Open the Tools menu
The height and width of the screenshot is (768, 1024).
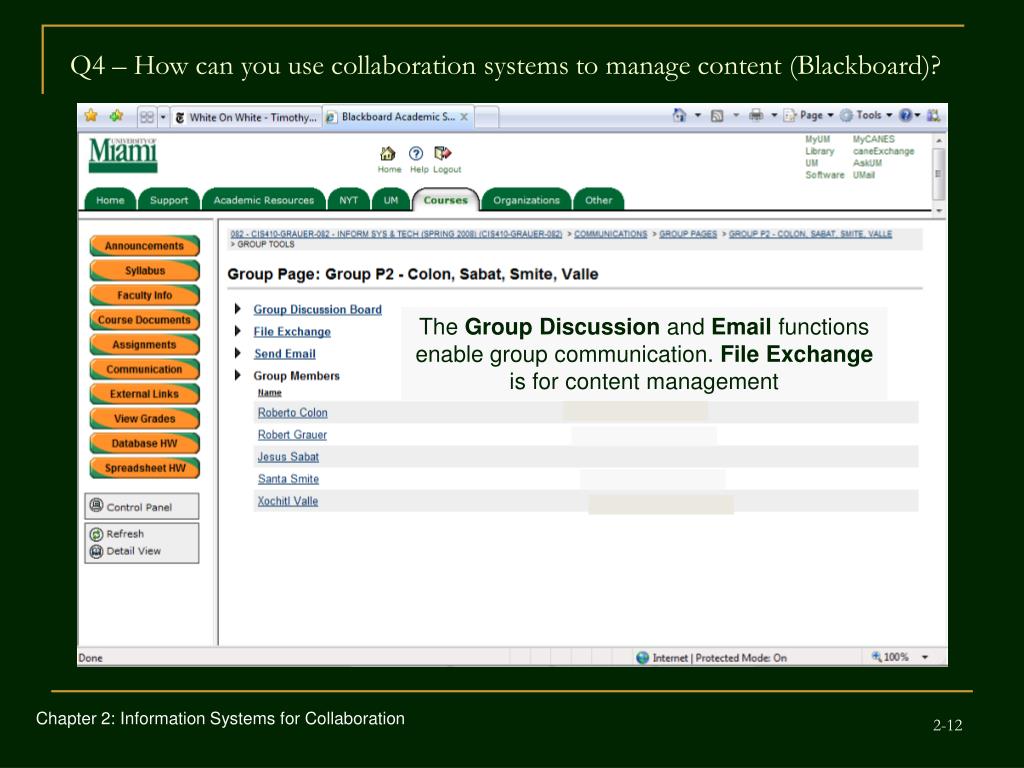tap(866, 116)
